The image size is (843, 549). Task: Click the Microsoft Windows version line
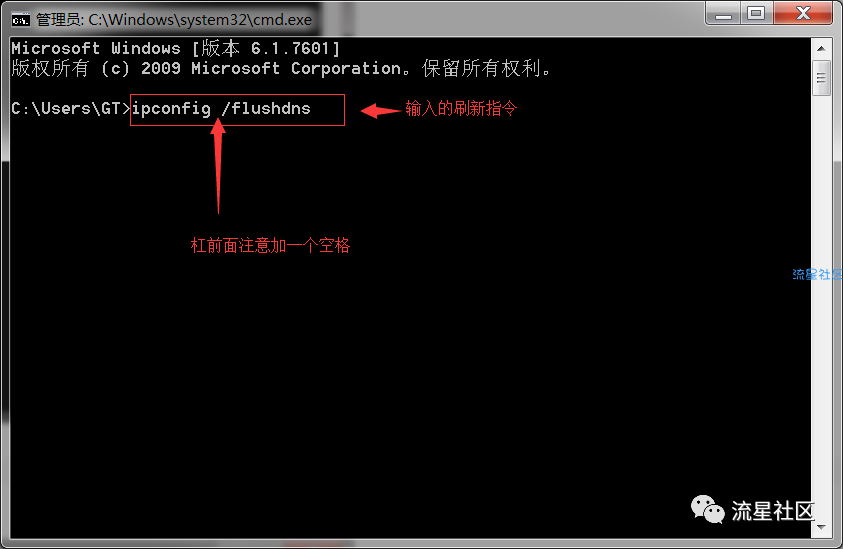tap(175, 48)
